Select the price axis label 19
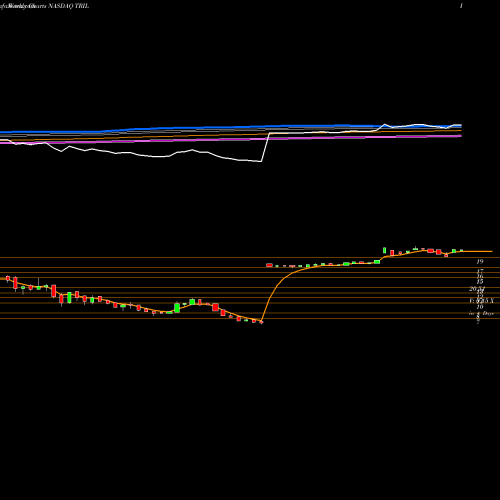The width and height of the screenshot is (500, 500). [x=480, y=262]
